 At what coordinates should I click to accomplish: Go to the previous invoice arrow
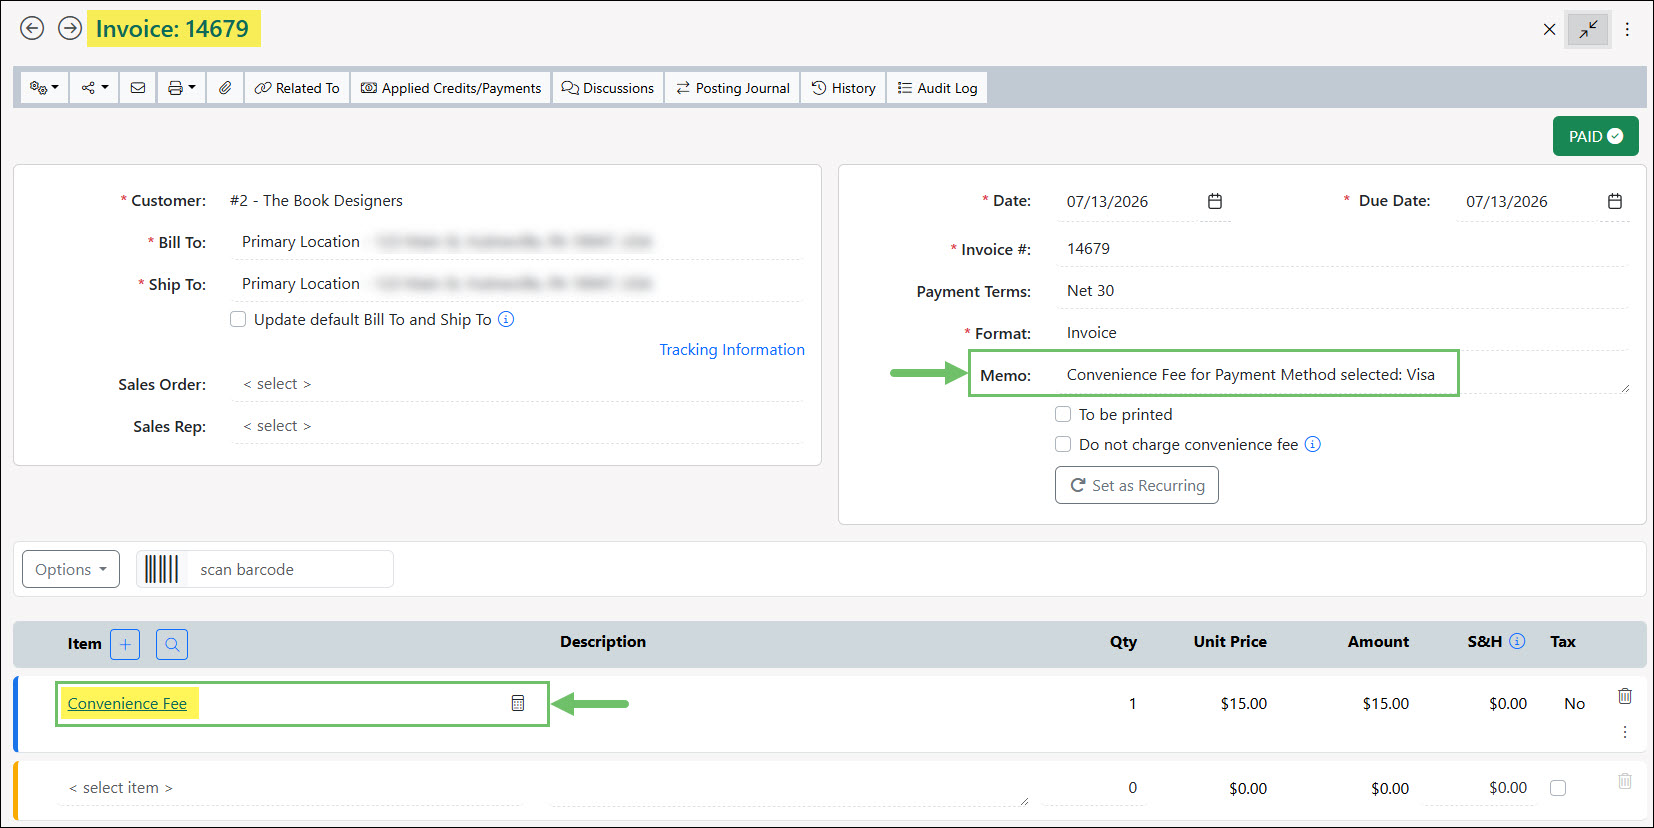tap(32, 28)
